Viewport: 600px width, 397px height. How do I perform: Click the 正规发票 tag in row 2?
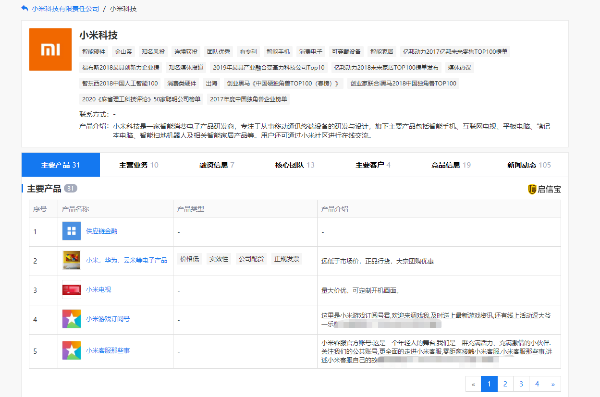click(x=287, y=259)
